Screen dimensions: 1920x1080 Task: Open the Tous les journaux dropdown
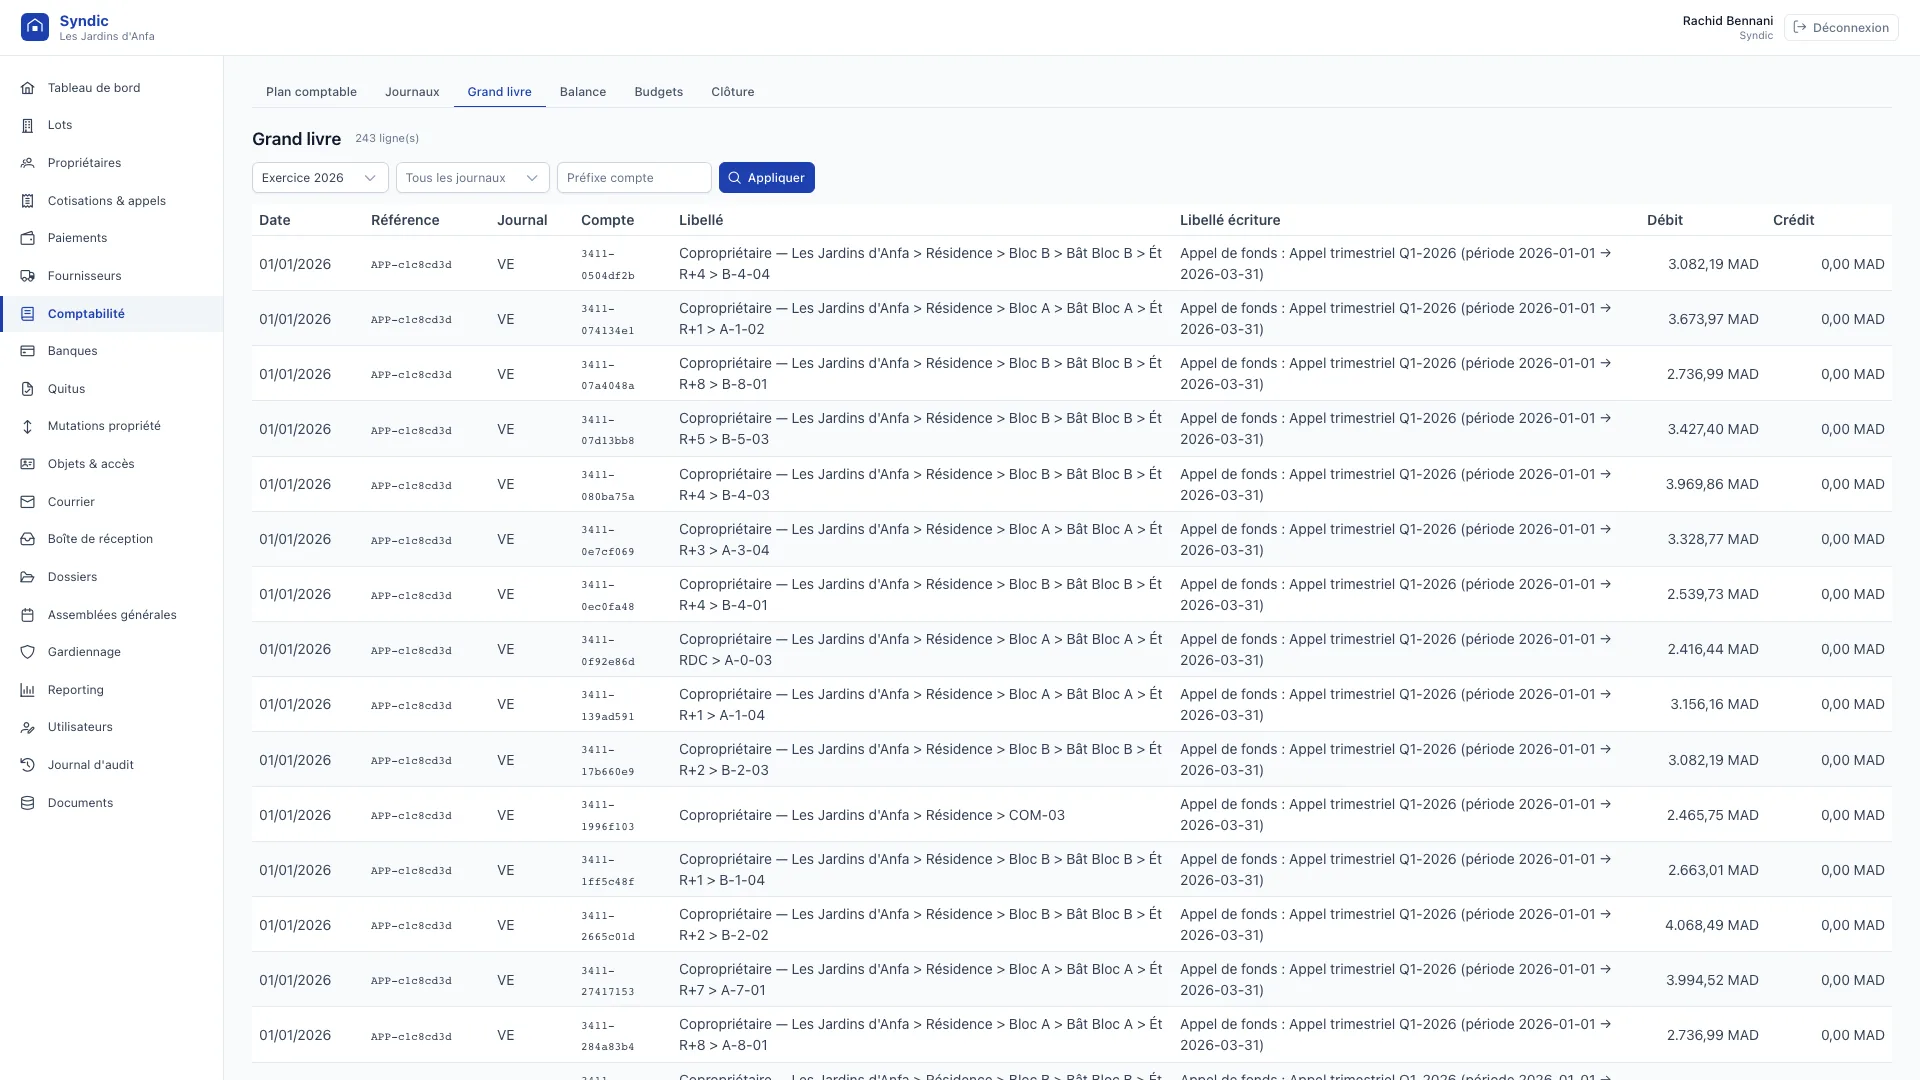click(x=473, y=178)
